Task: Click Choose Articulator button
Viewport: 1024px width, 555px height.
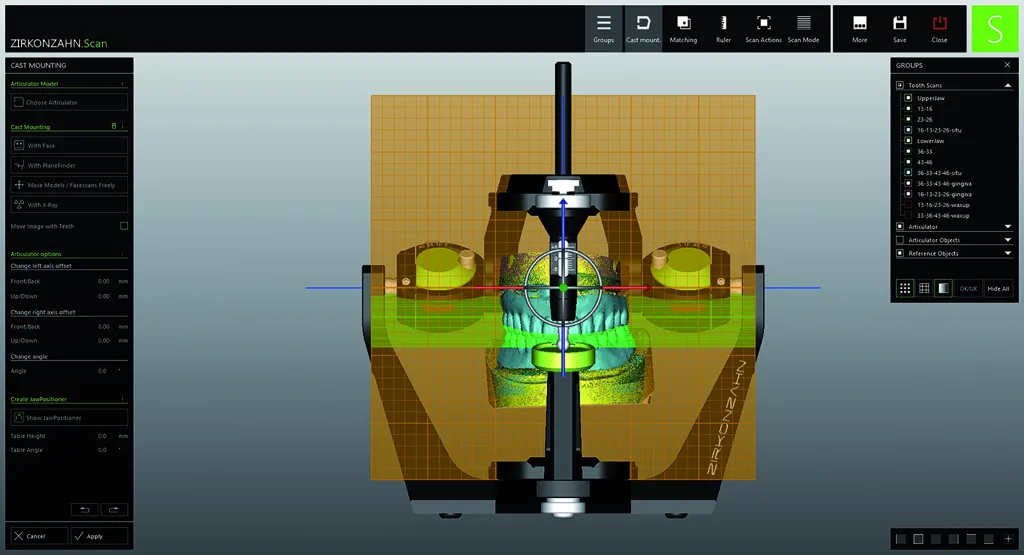Action: [69, 102]
